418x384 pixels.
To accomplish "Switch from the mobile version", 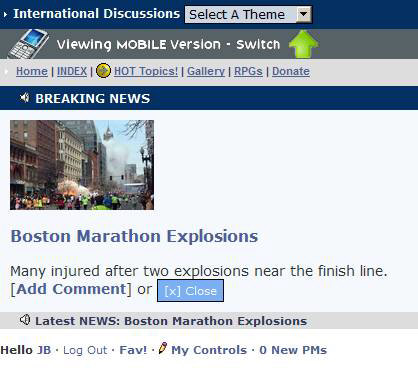I will 258,44.
